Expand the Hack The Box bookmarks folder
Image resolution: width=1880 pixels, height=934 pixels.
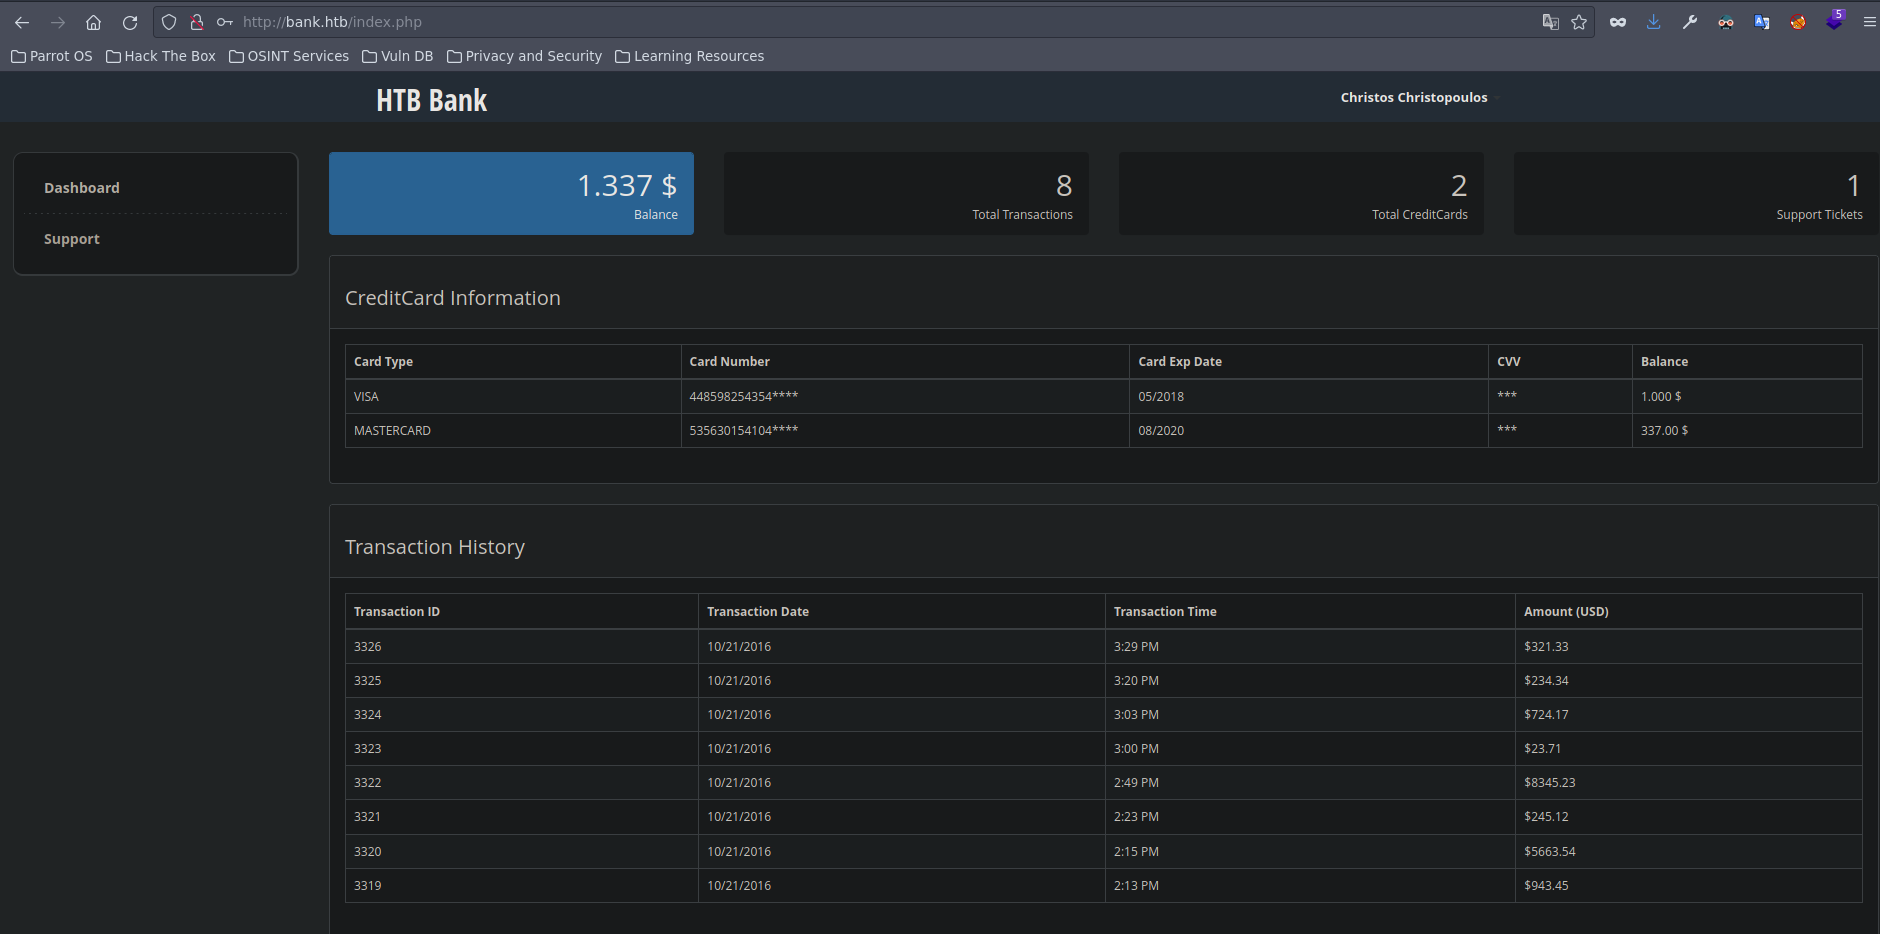[x=161, y=56]
